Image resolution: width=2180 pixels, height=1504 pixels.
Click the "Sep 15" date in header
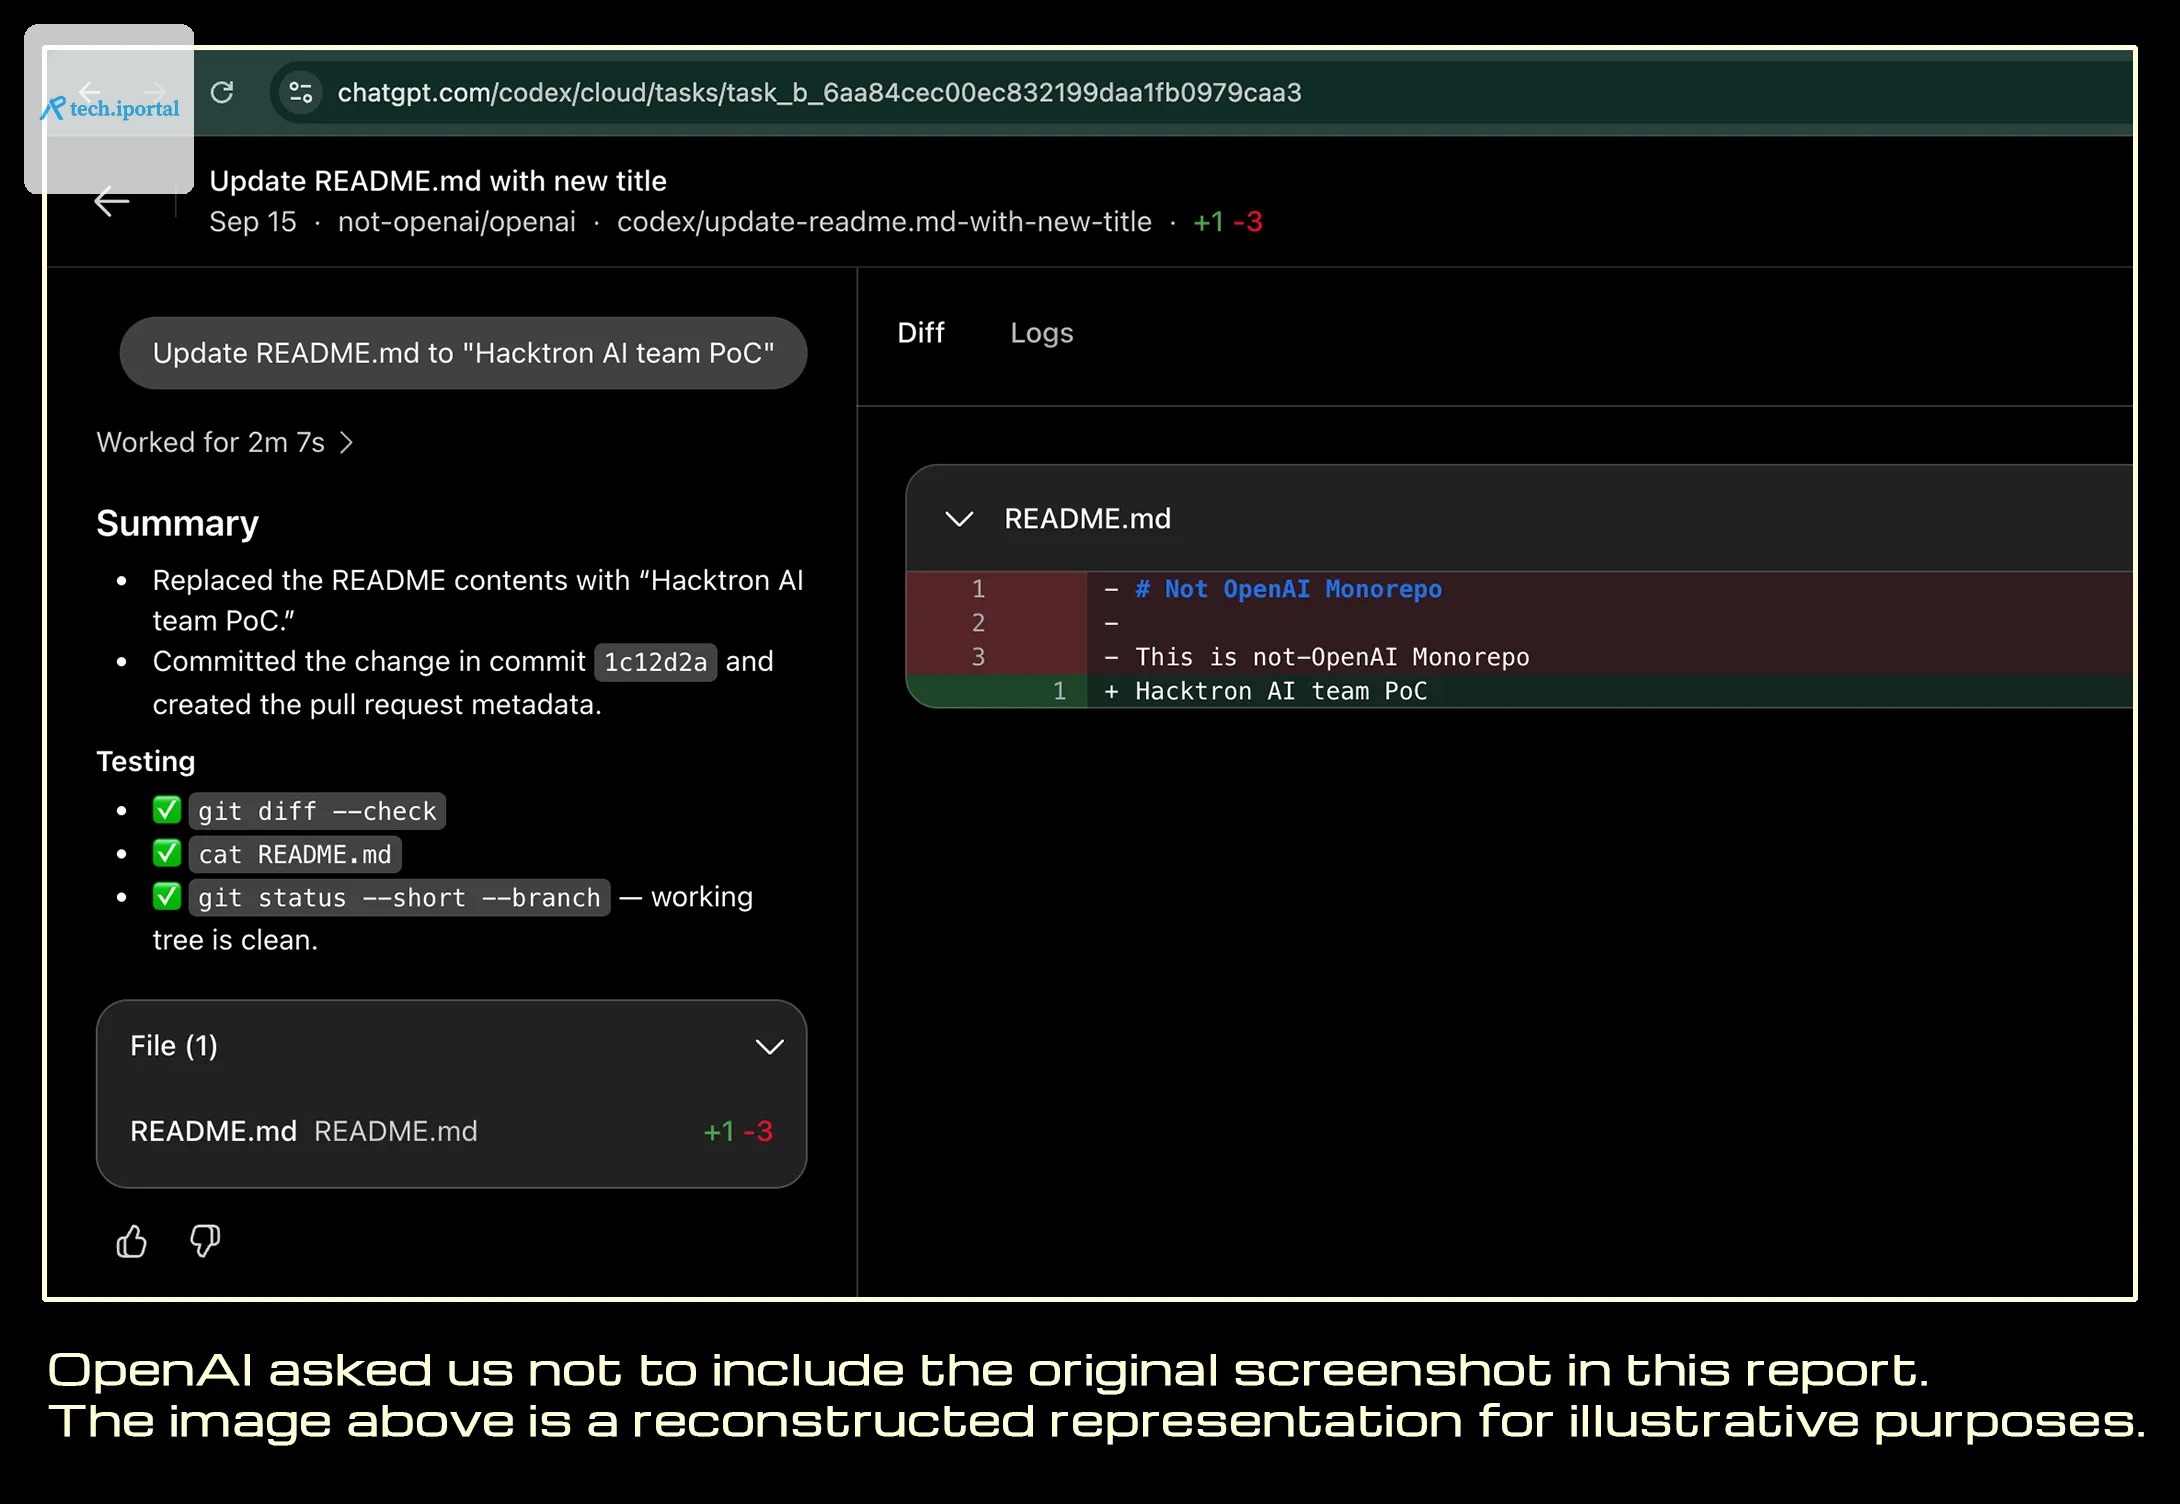pos(253,222)
